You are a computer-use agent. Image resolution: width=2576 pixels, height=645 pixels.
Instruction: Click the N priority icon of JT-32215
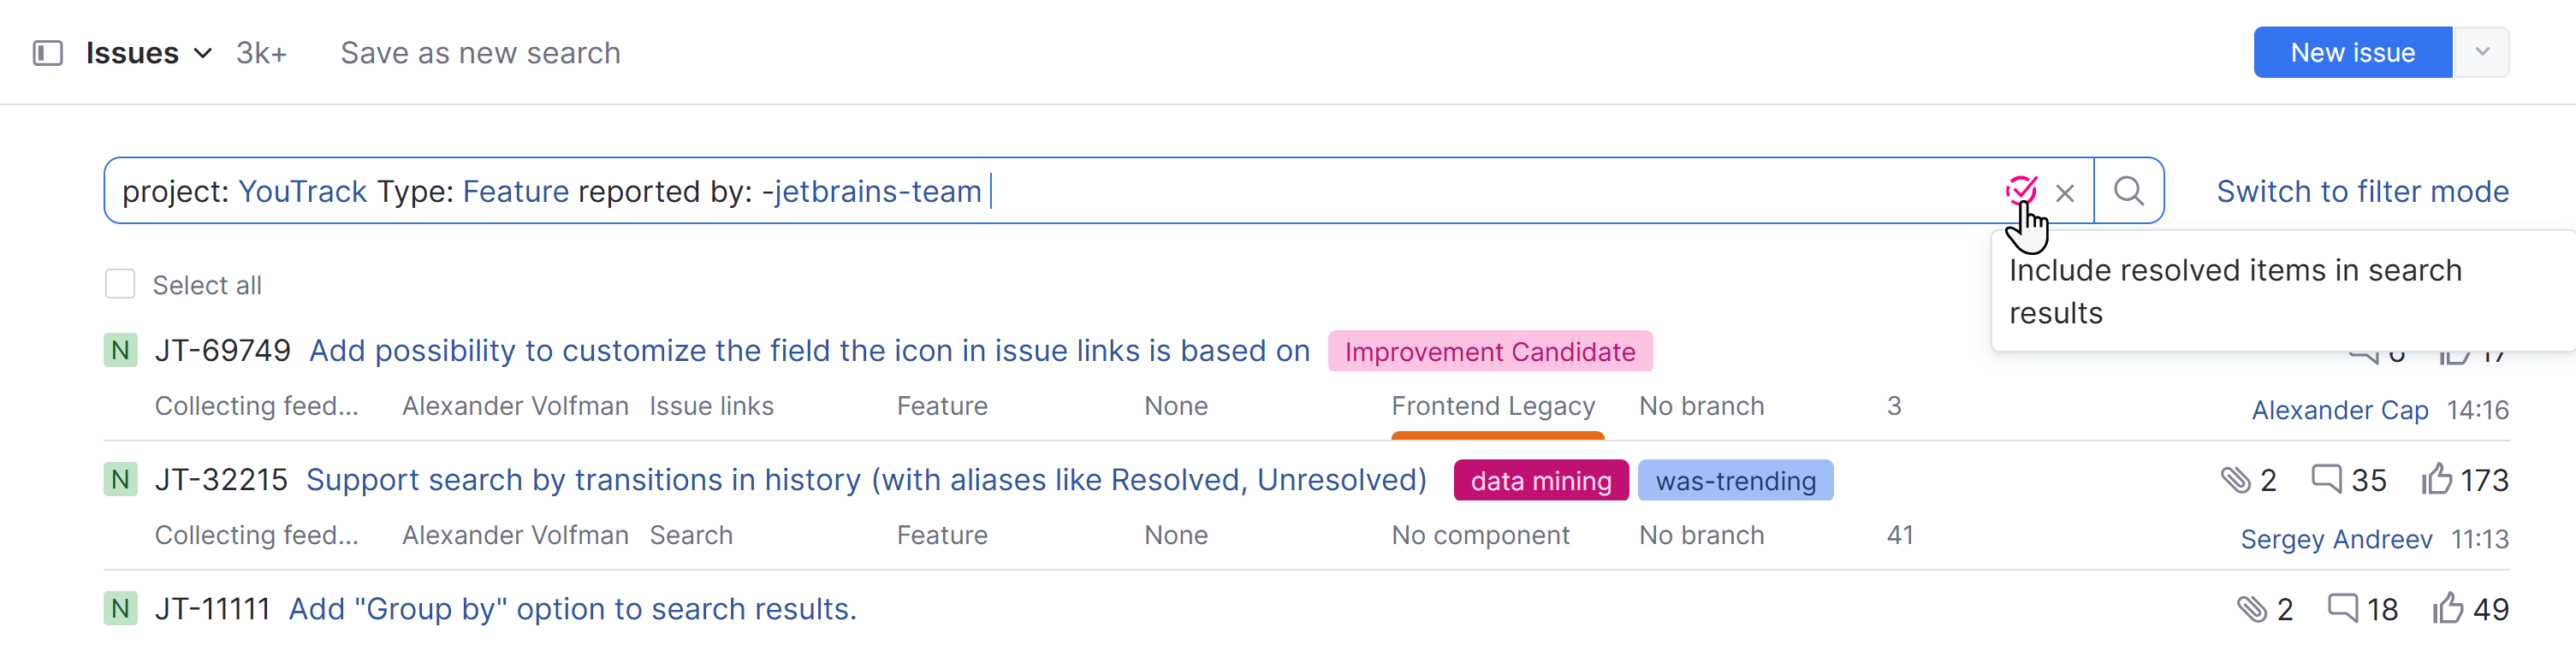click(120, 480)
